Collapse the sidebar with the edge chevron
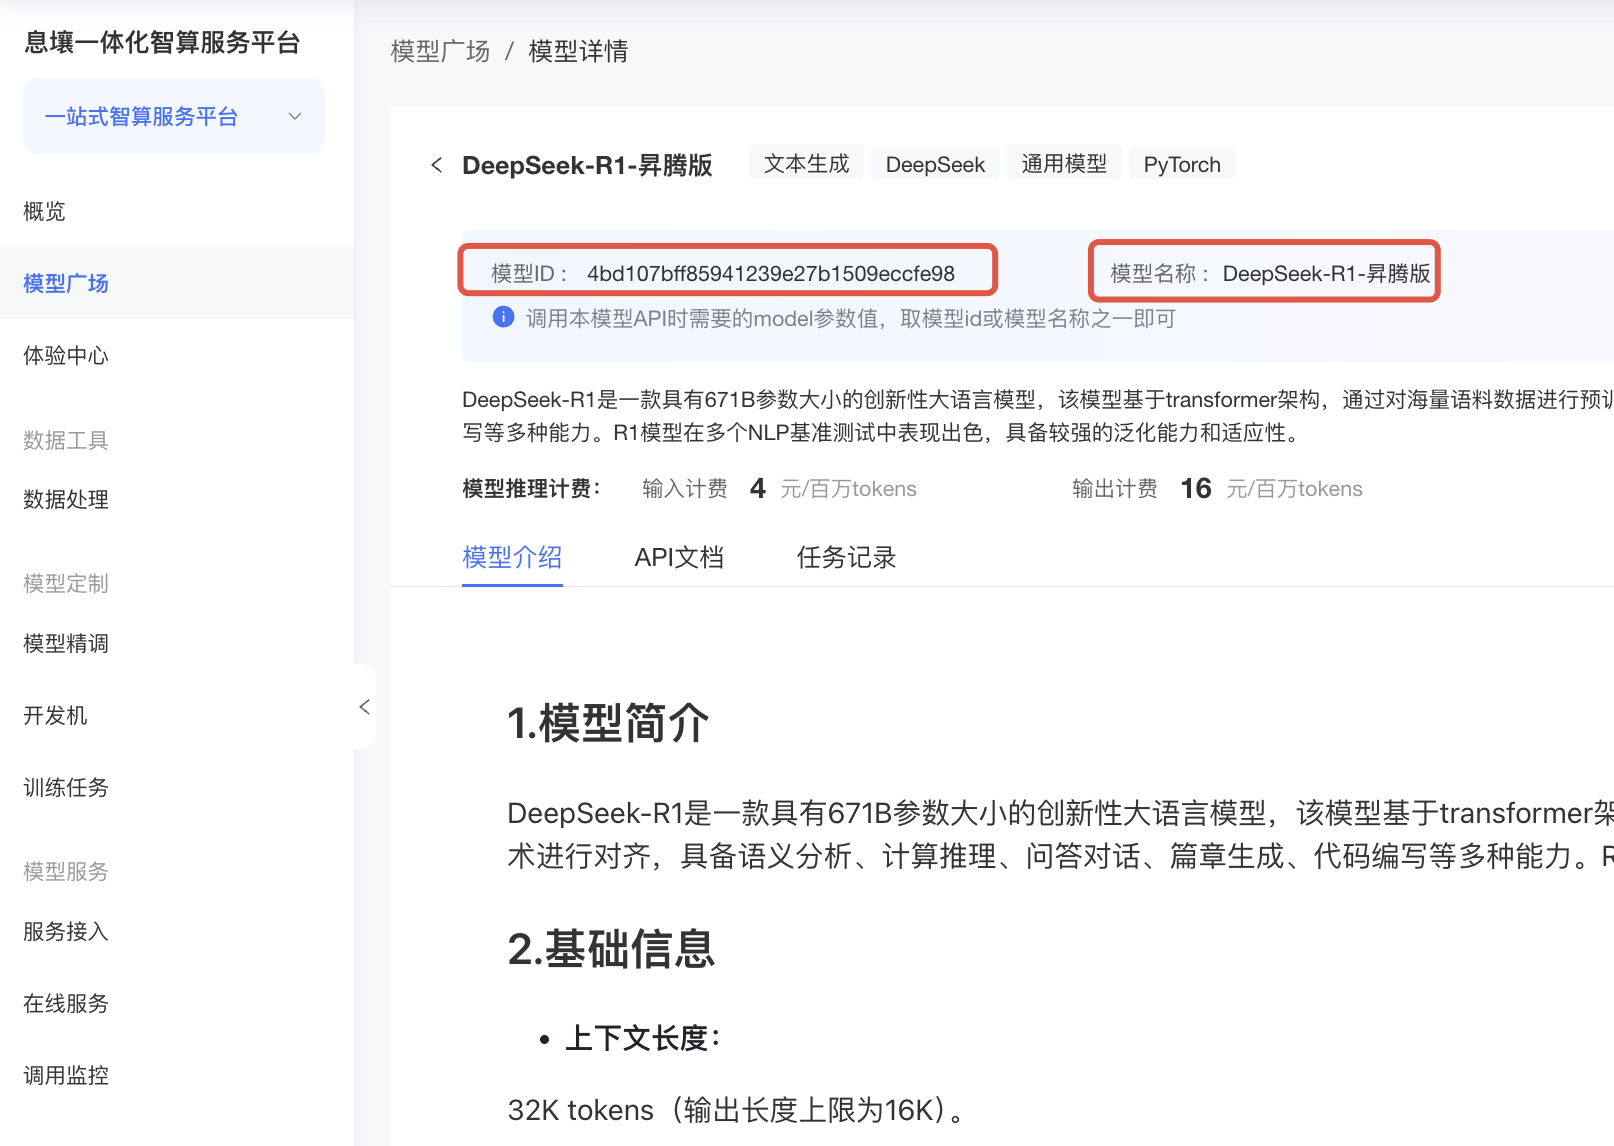The width and height of the screenshot is (1614, 1146). 365,707
